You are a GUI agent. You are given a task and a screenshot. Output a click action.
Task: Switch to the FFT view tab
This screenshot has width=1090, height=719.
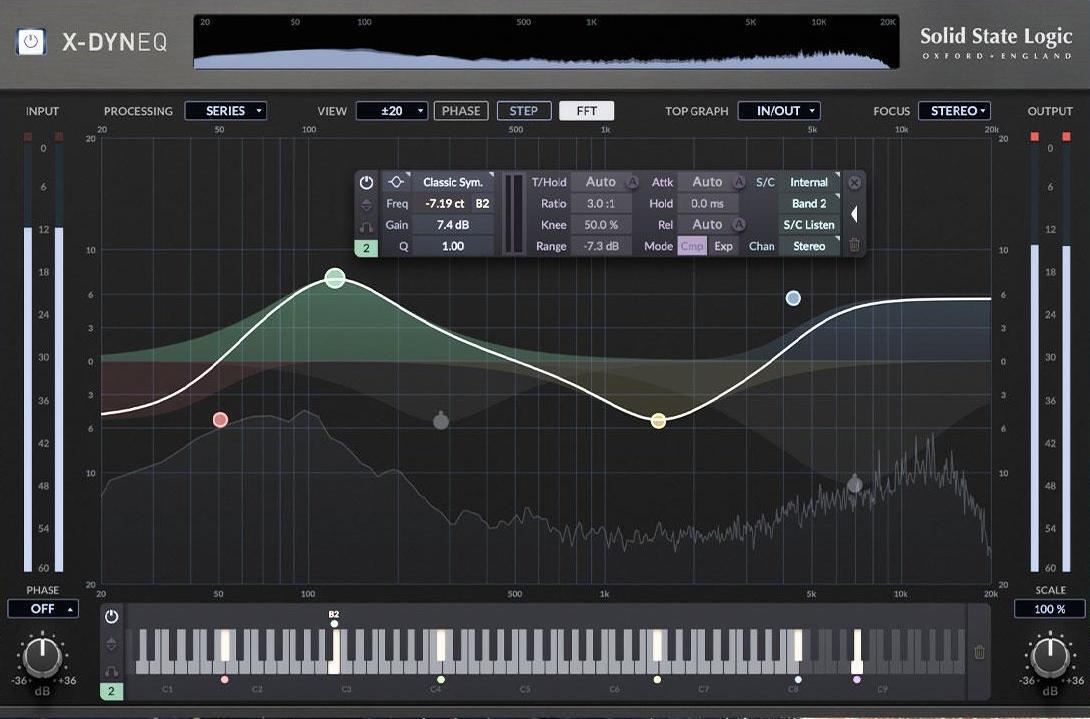(586, 110)
